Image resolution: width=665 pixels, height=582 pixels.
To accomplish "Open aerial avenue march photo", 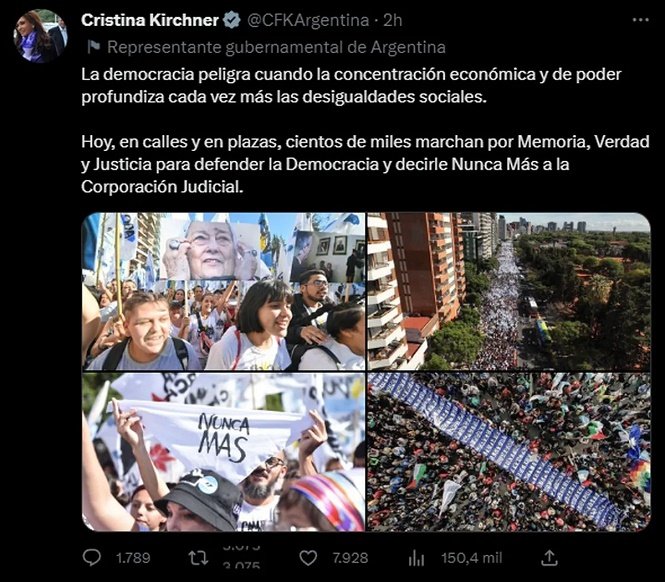I will (x=509, y=291).
